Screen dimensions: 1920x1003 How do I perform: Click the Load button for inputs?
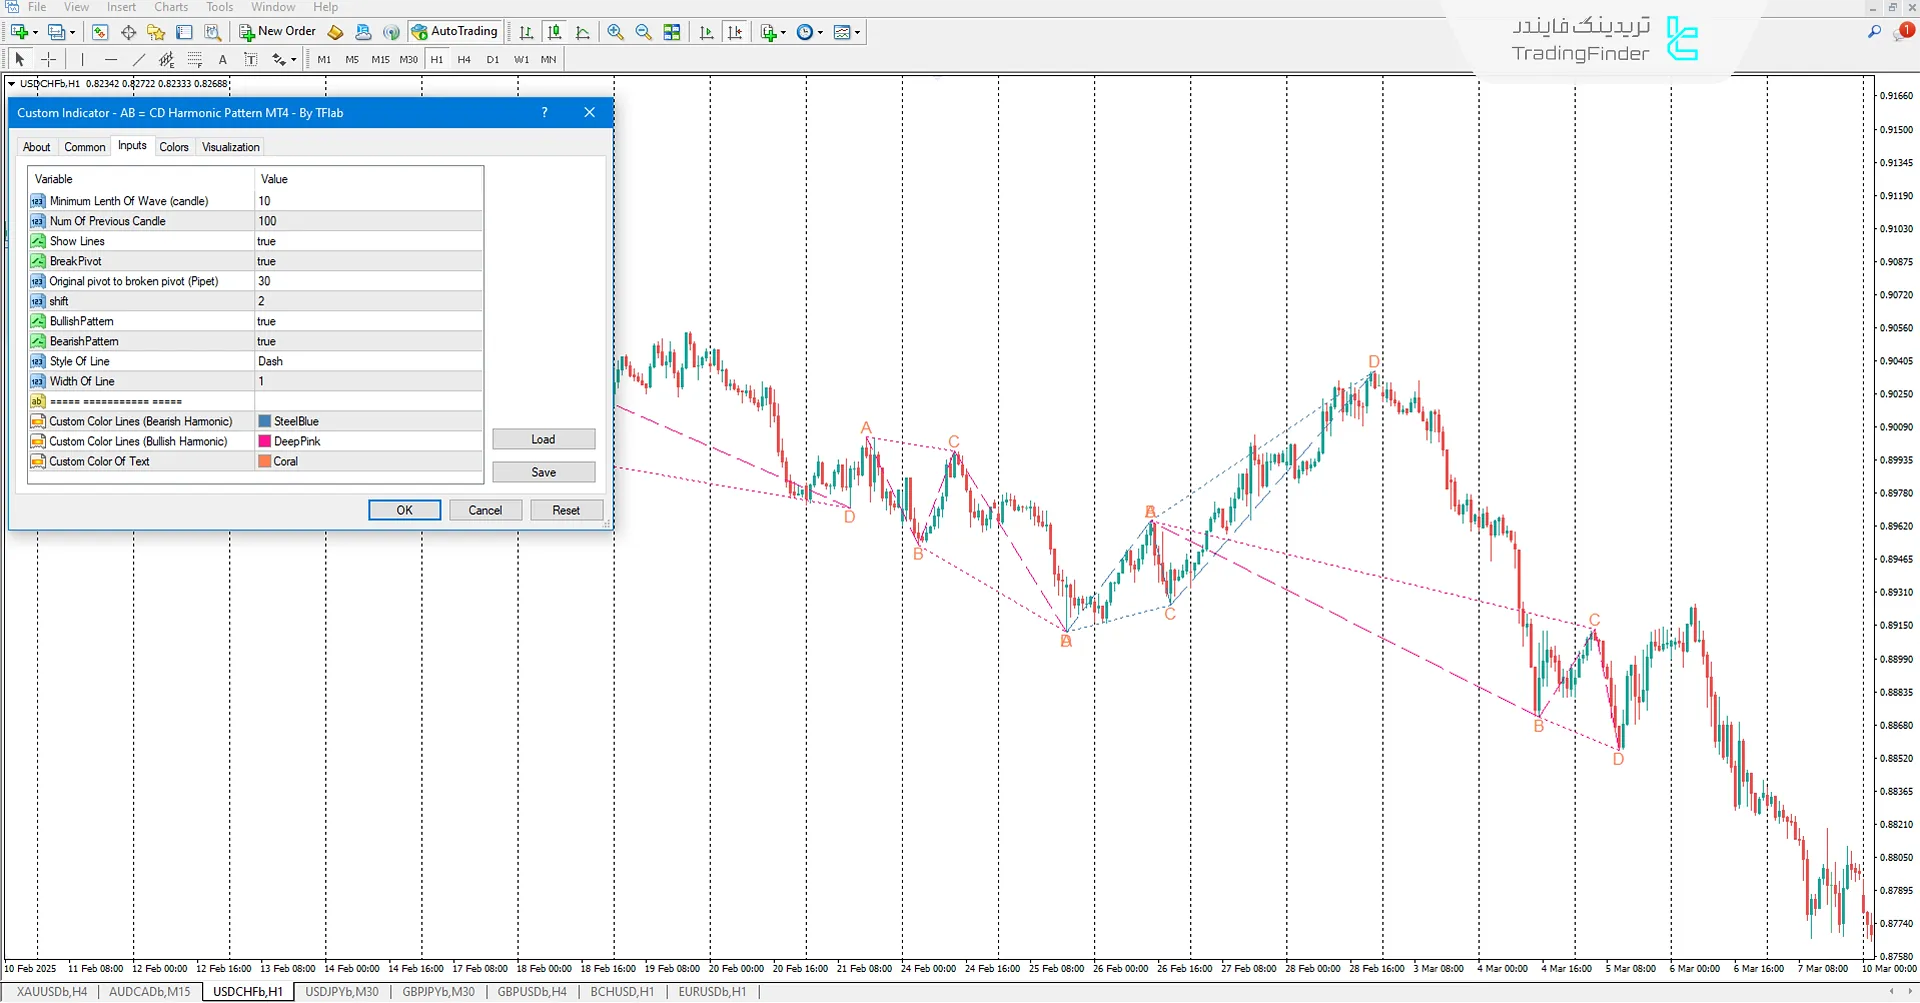click(x=543, y=440)
